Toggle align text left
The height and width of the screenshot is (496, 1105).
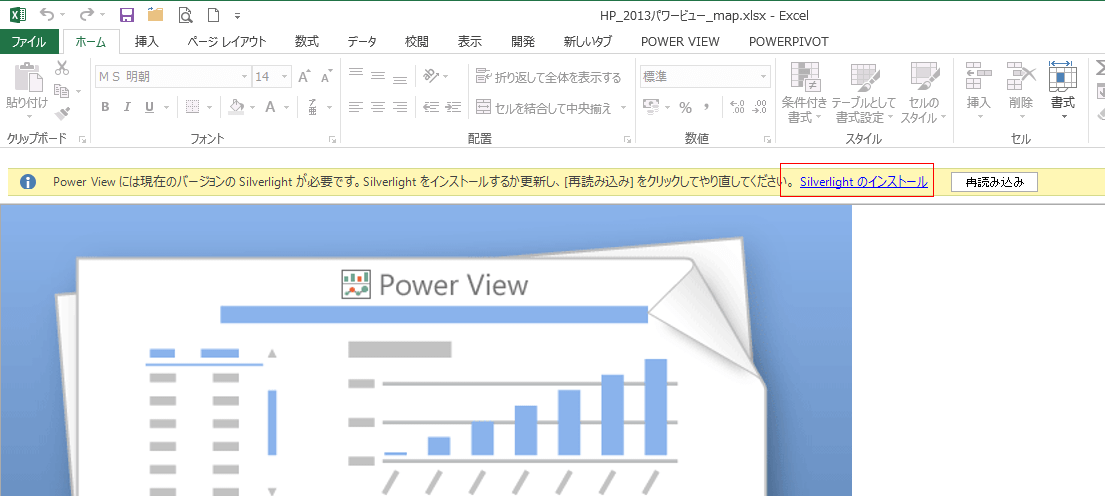[x=356, y=107]
